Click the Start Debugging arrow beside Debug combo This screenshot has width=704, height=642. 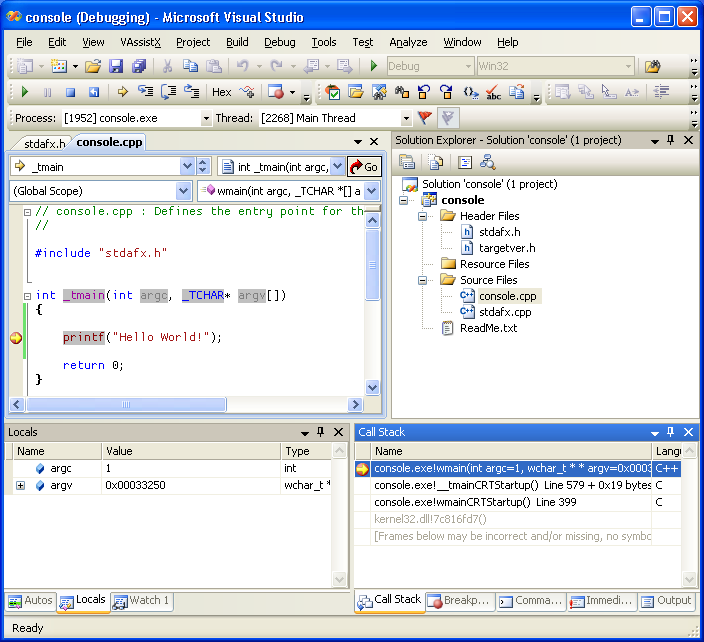point(374,66)
